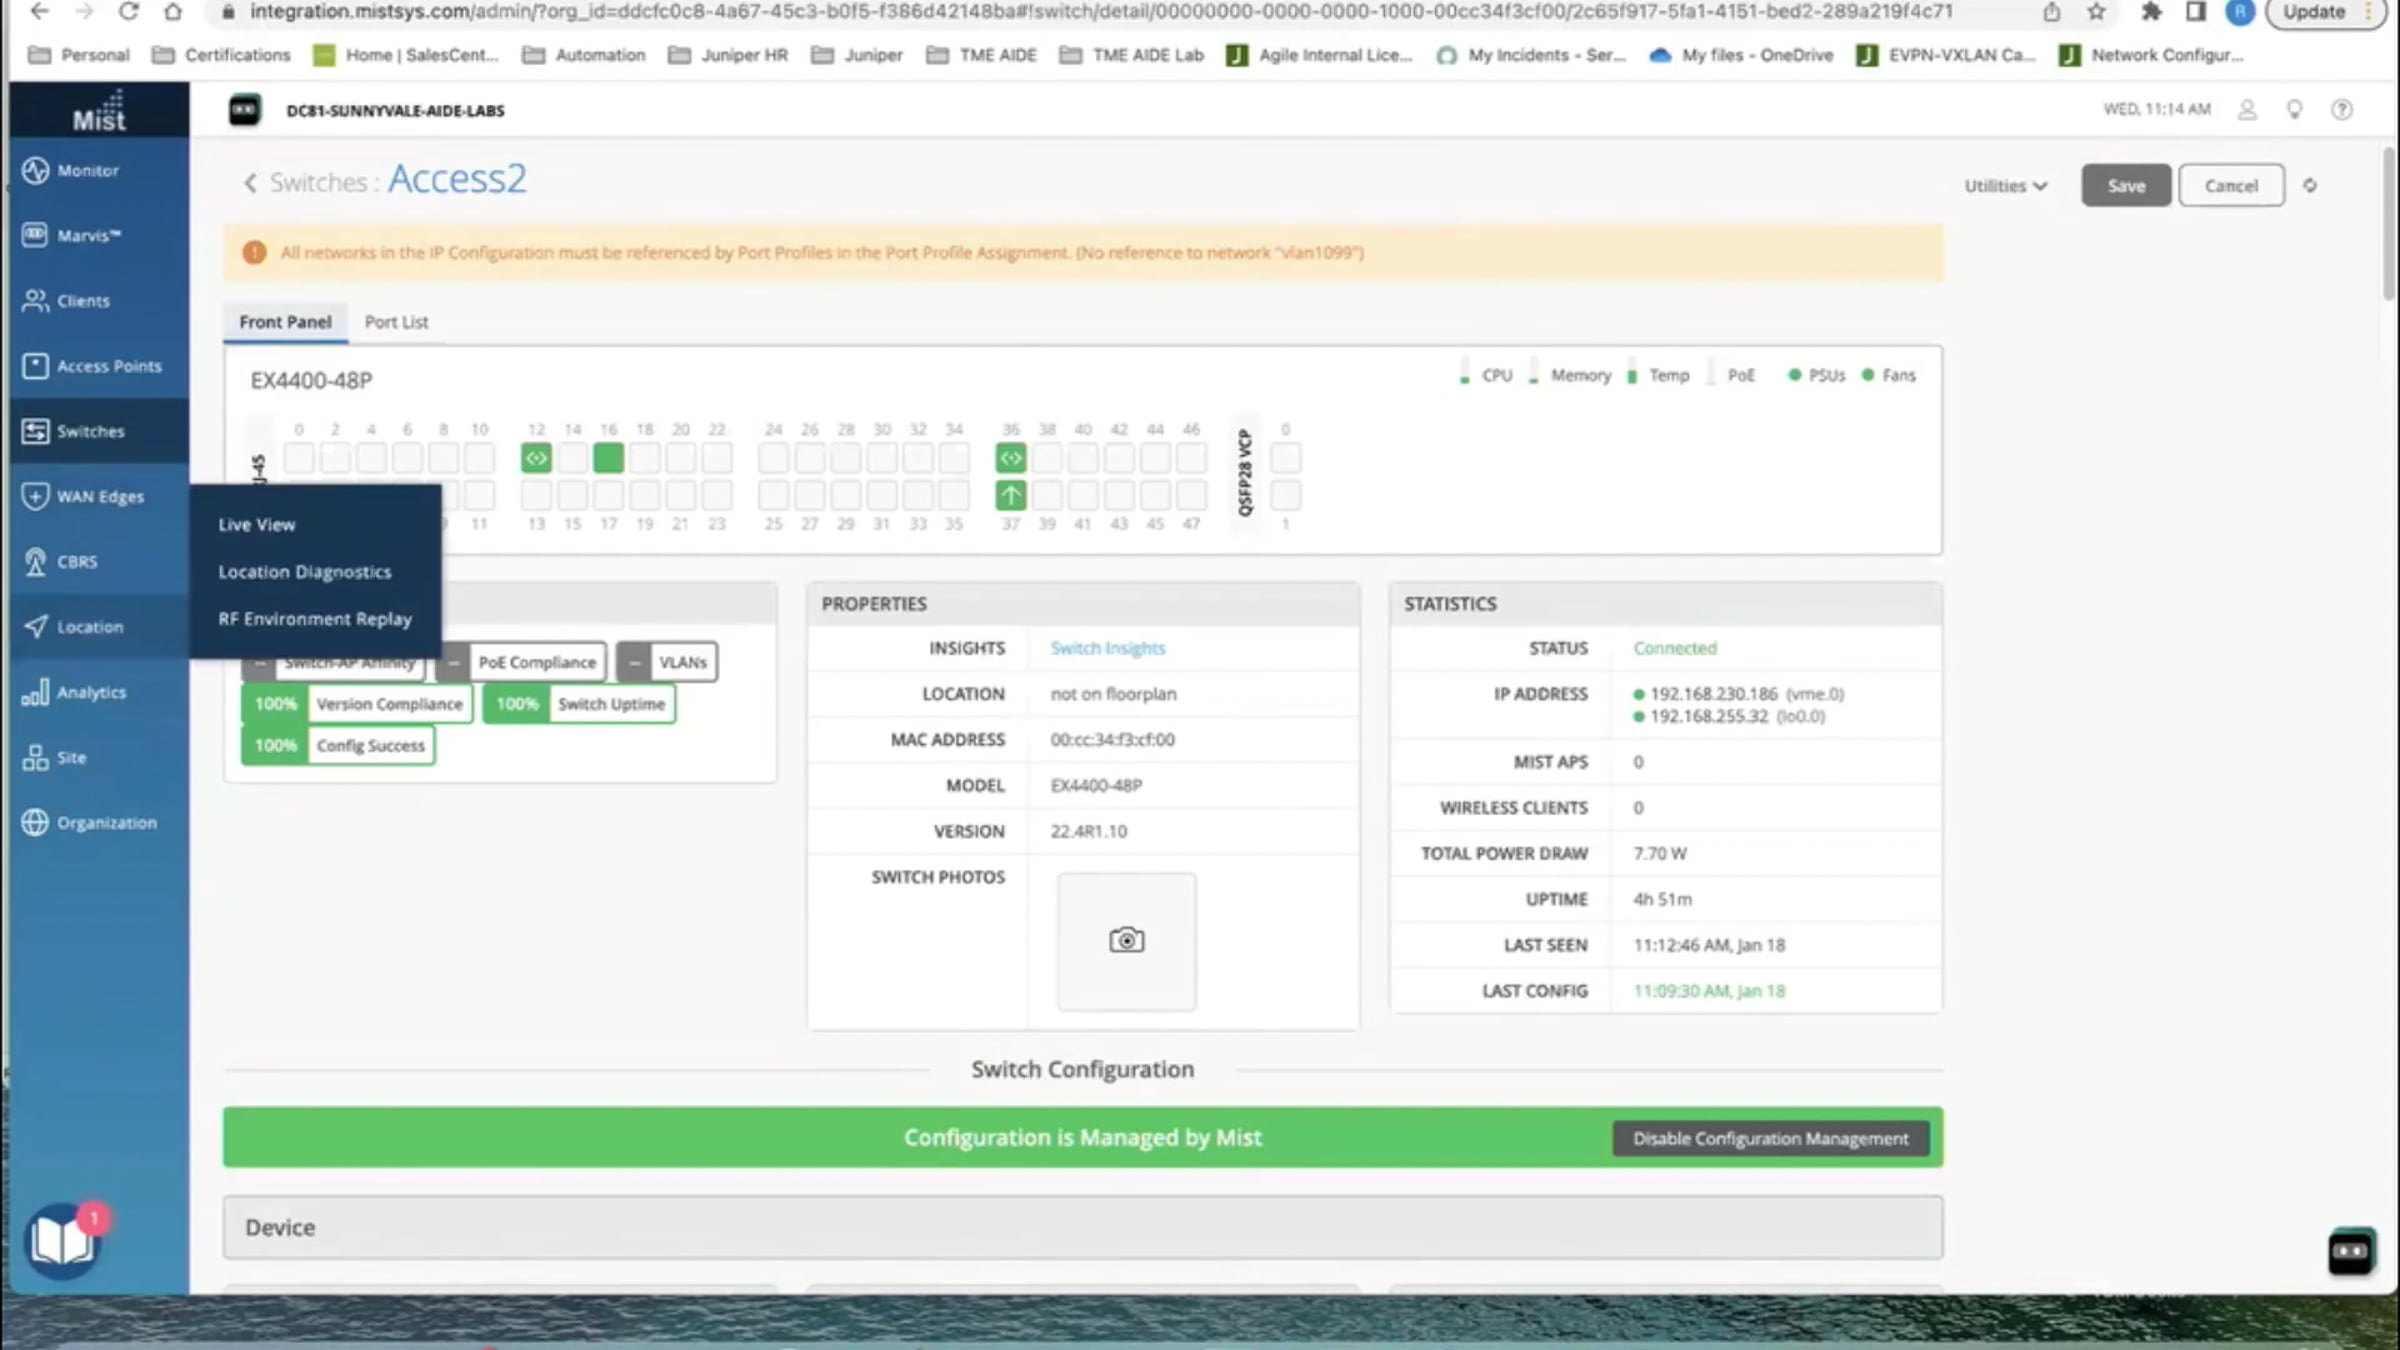The image size is (2400, 1350).
Task: Go to WAN Edges section
Action: [x=100, y=497]
